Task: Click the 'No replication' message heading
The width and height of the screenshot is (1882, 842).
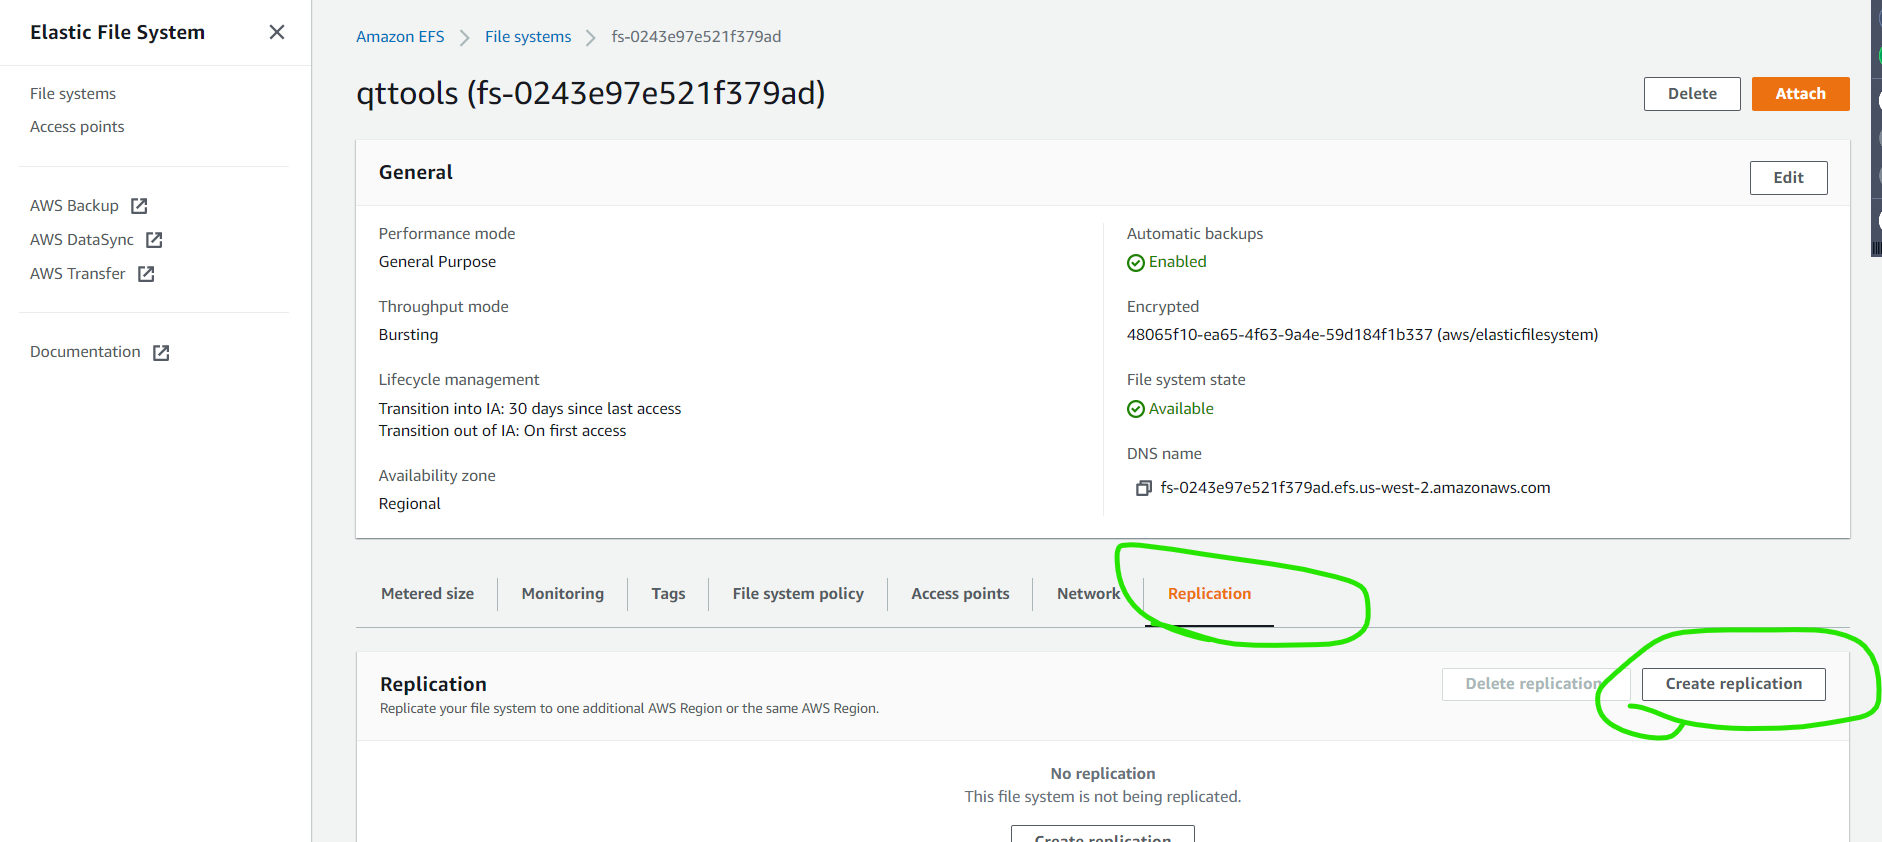Action: (1103, 774)
